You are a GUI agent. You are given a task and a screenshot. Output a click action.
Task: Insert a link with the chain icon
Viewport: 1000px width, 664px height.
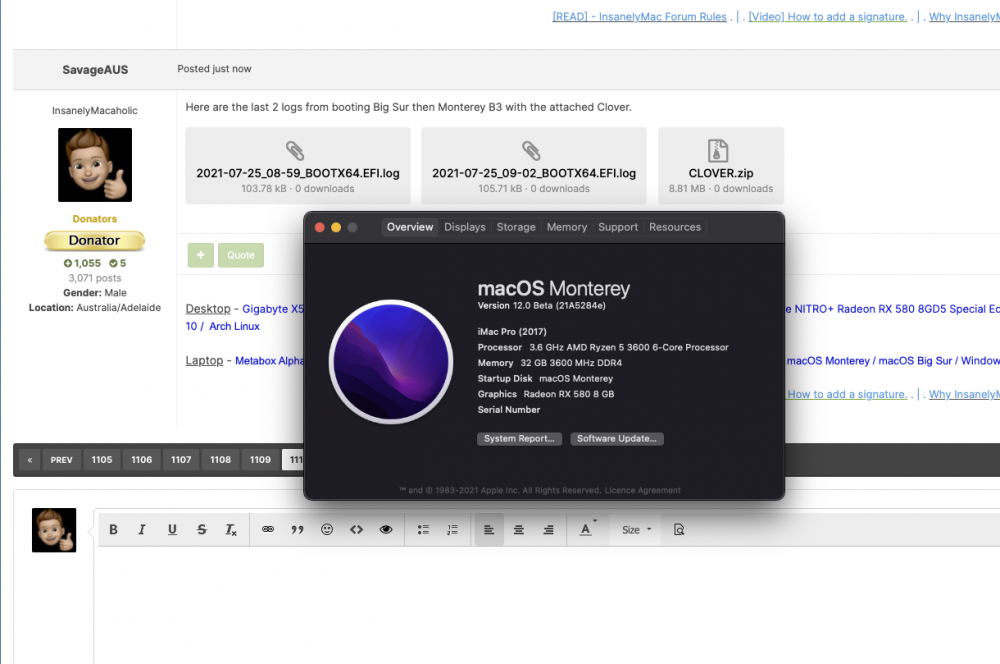[268, 529]
